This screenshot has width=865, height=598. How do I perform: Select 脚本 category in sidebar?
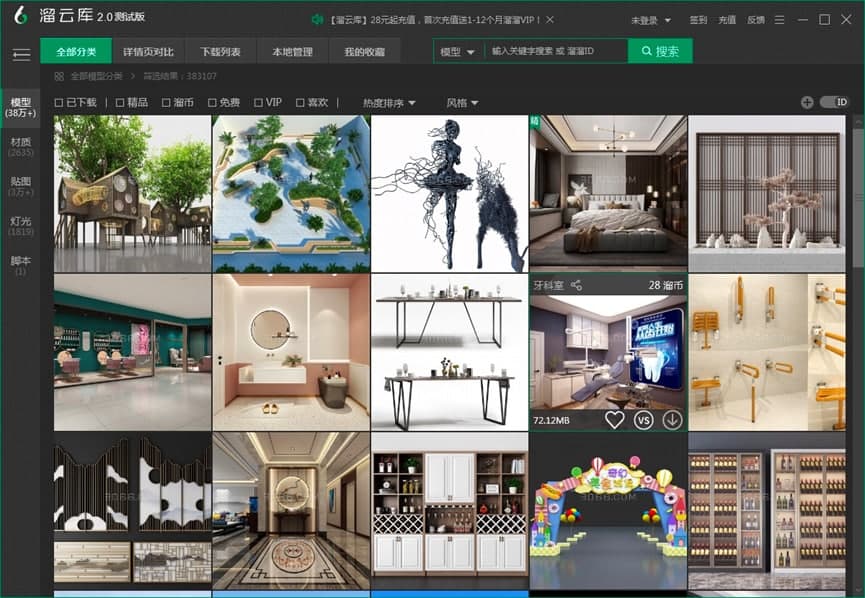click(20, 265)
